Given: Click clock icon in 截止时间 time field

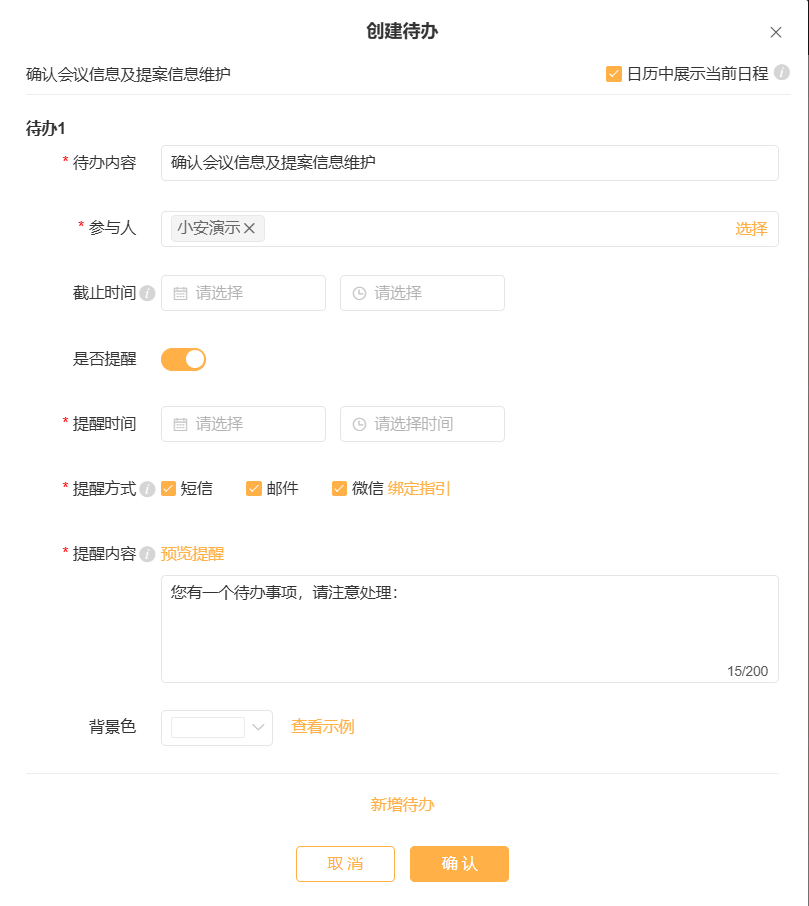Looking at the screenshot, I should coord(359,294).
